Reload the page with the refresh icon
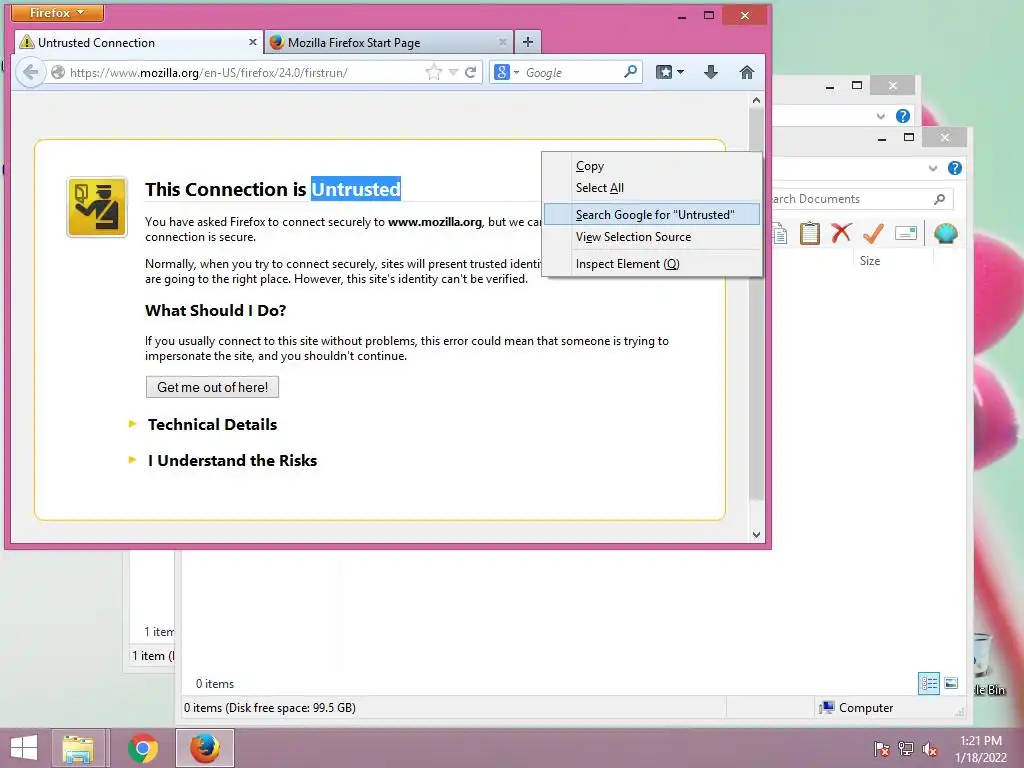Image resolution: width=1024 pixels, height=768 pixels. (470, 72)
